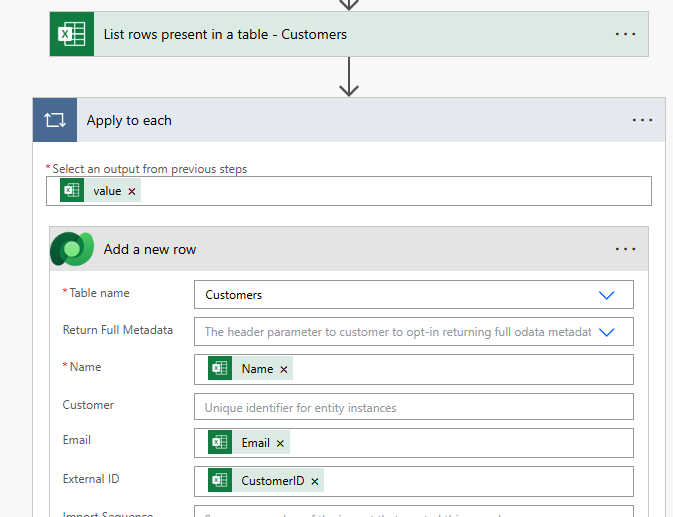The height and width of the screenshot is (517, 673).
Task: Open ellipsis menu for List rows step
Action: click(626, 34)
